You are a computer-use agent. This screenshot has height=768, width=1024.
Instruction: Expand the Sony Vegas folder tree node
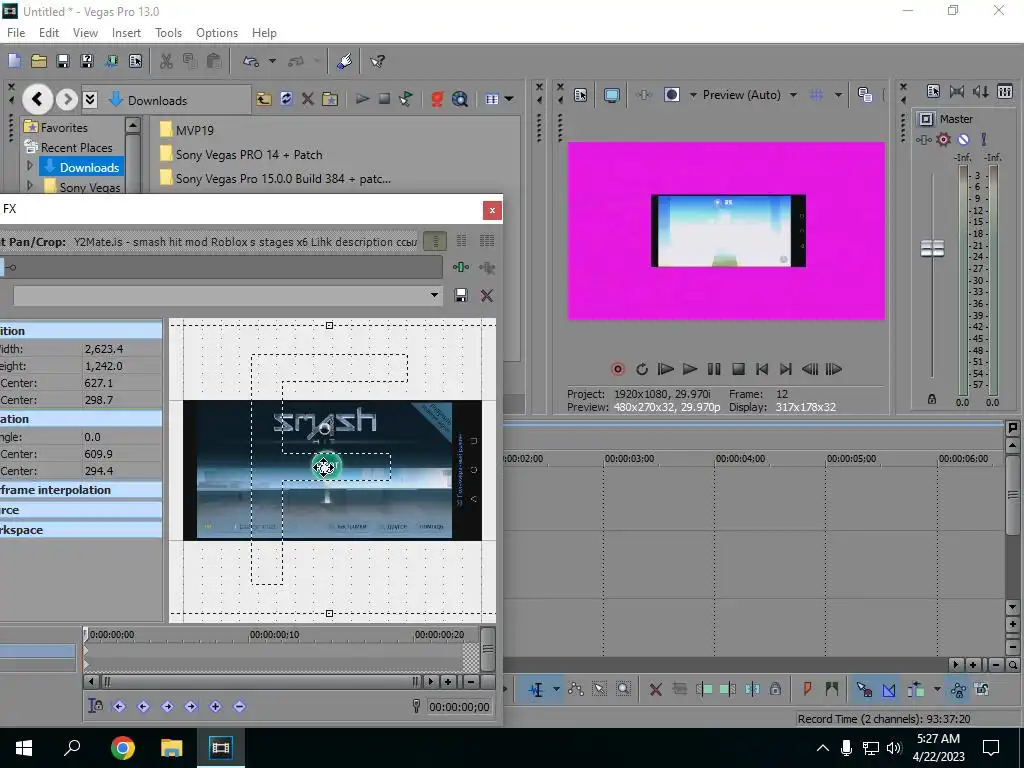click(29, 186)
